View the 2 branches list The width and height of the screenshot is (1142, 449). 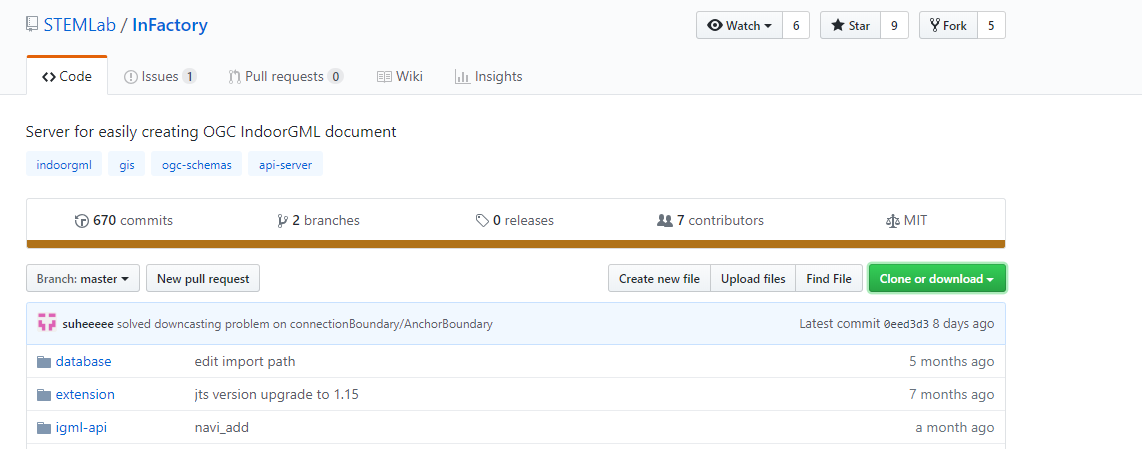(x=318, y=220)
